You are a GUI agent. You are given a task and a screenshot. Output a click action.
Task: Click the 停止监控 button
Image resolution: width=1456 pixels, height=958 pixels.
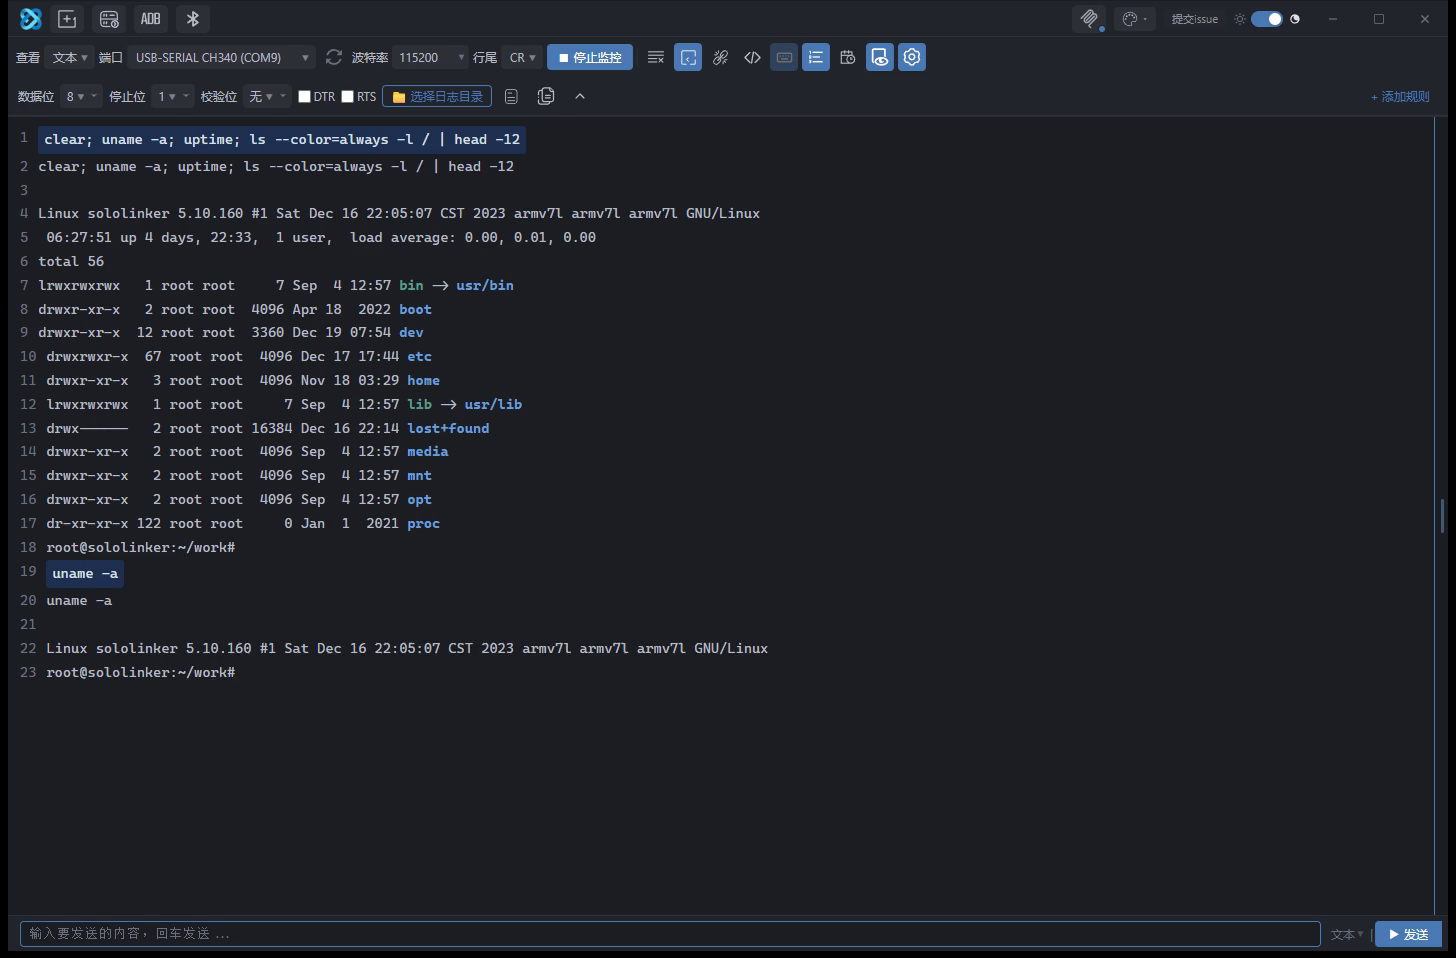590,57
